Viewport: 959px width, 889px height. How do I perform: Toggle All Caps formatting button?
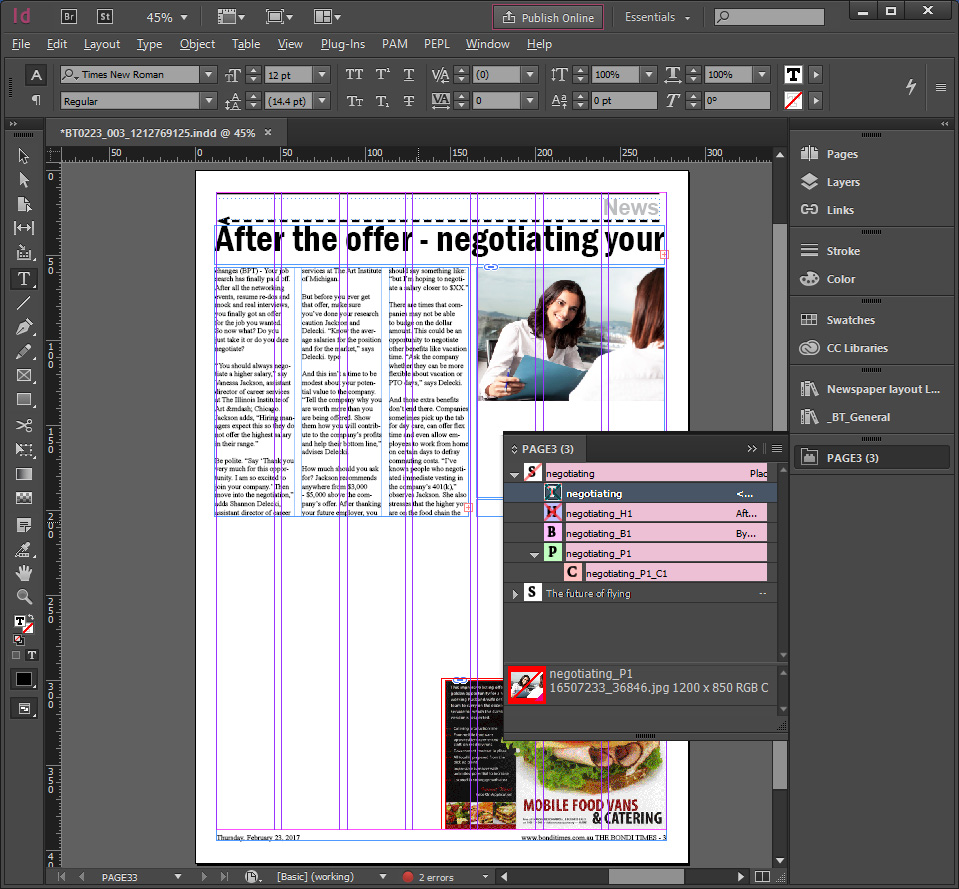tap(354, 75)
